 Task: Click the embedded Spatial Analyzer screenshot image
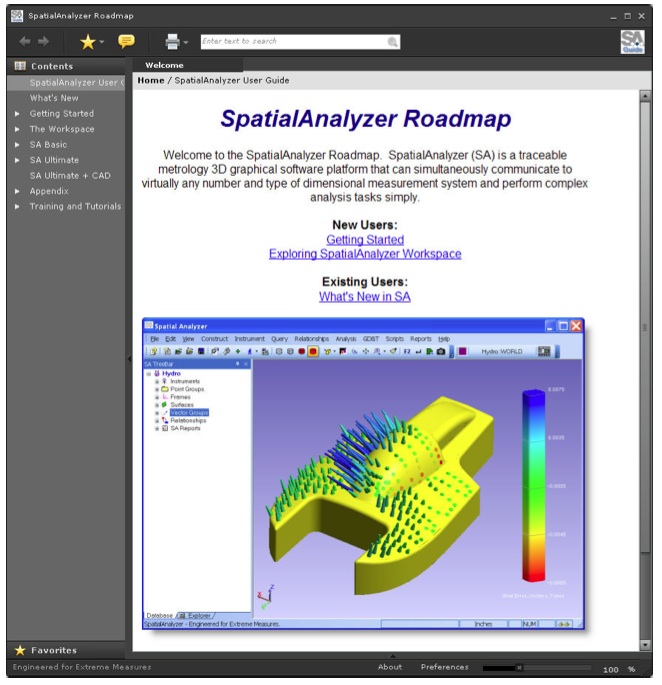click(x=363, y=474)
